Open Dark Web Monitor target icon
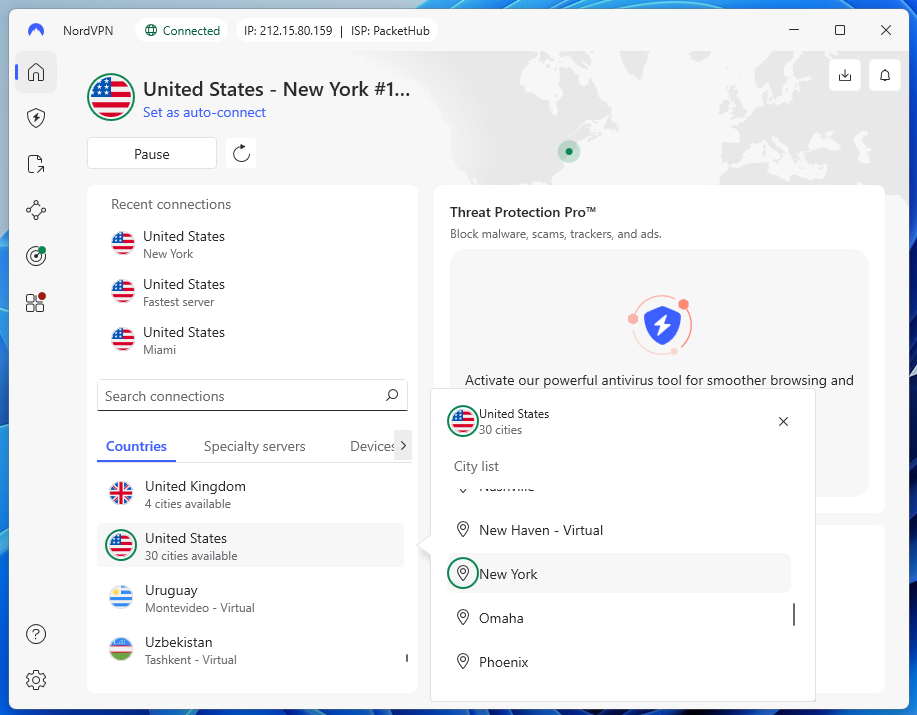The width and height of the screenshot is (917, 715). (x=36, y=256)
